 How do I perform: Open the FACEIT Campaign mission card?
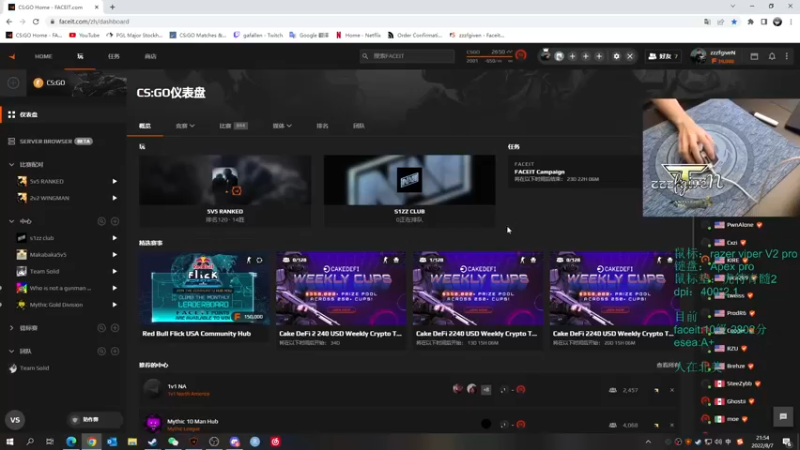574,171
